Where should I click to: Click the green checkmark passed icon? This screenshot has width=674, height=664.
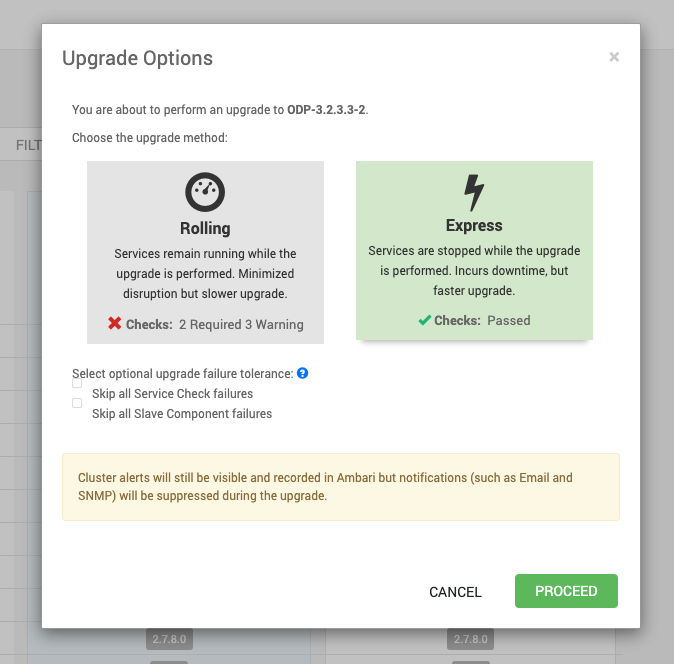tap(425, 320)
